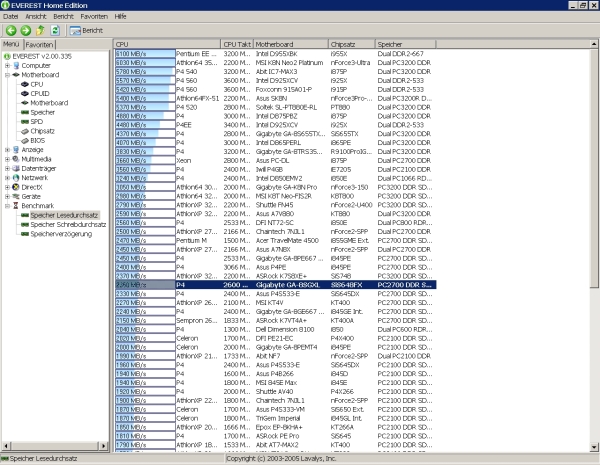The image size is (600, 465).
Task: Click the Computer tree icon
Action: tap(16, 65)
